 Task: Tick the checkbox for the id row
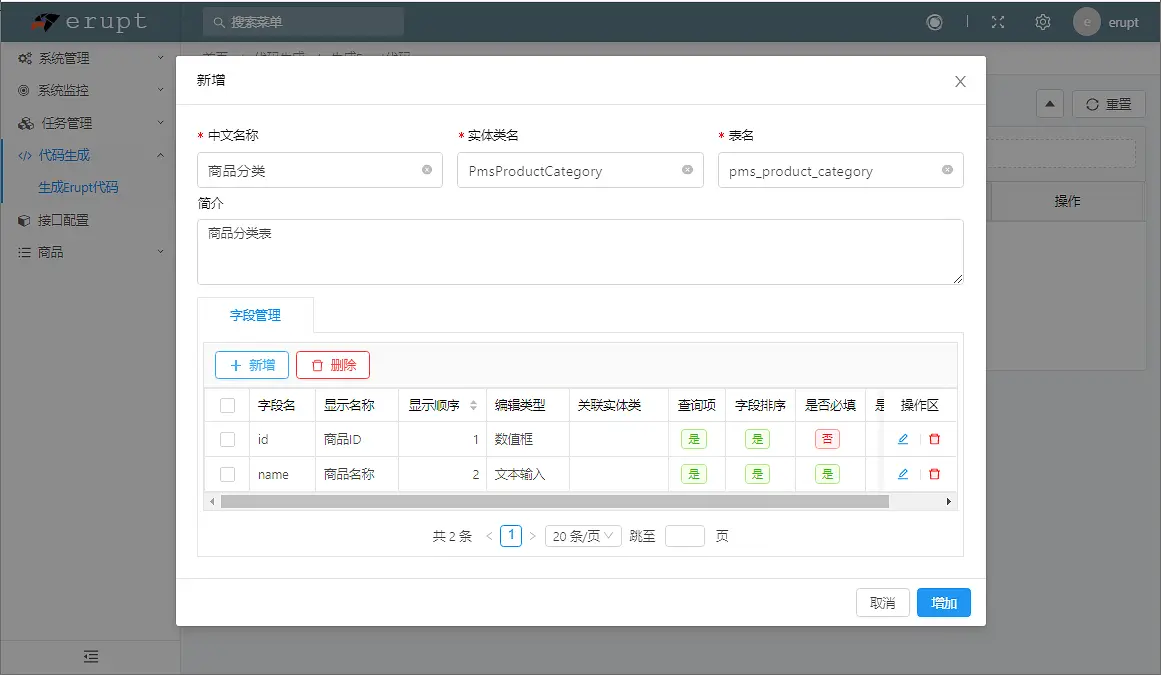coord(226,438)
